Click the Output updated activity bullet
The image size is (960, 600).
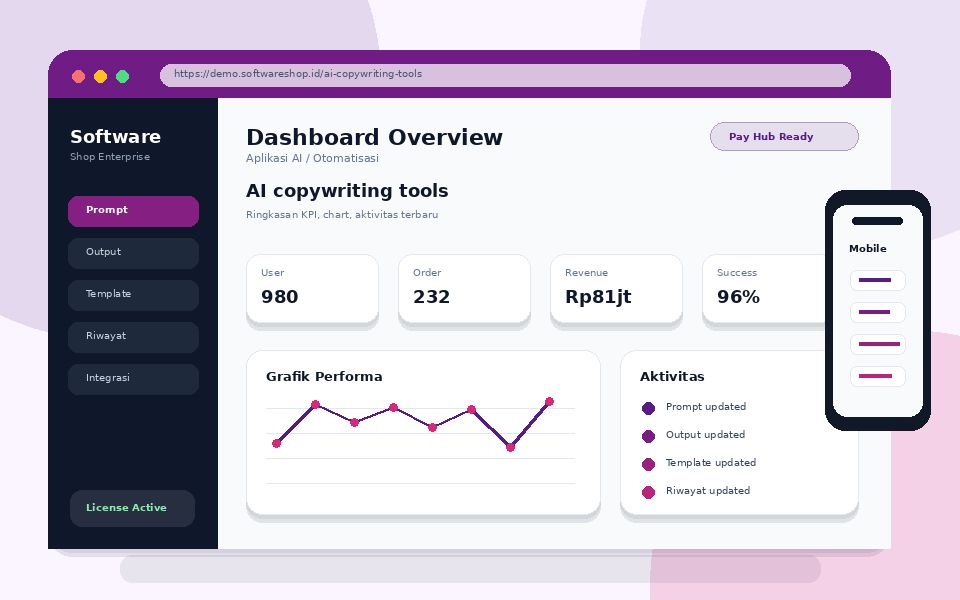(x=648, y=436)
